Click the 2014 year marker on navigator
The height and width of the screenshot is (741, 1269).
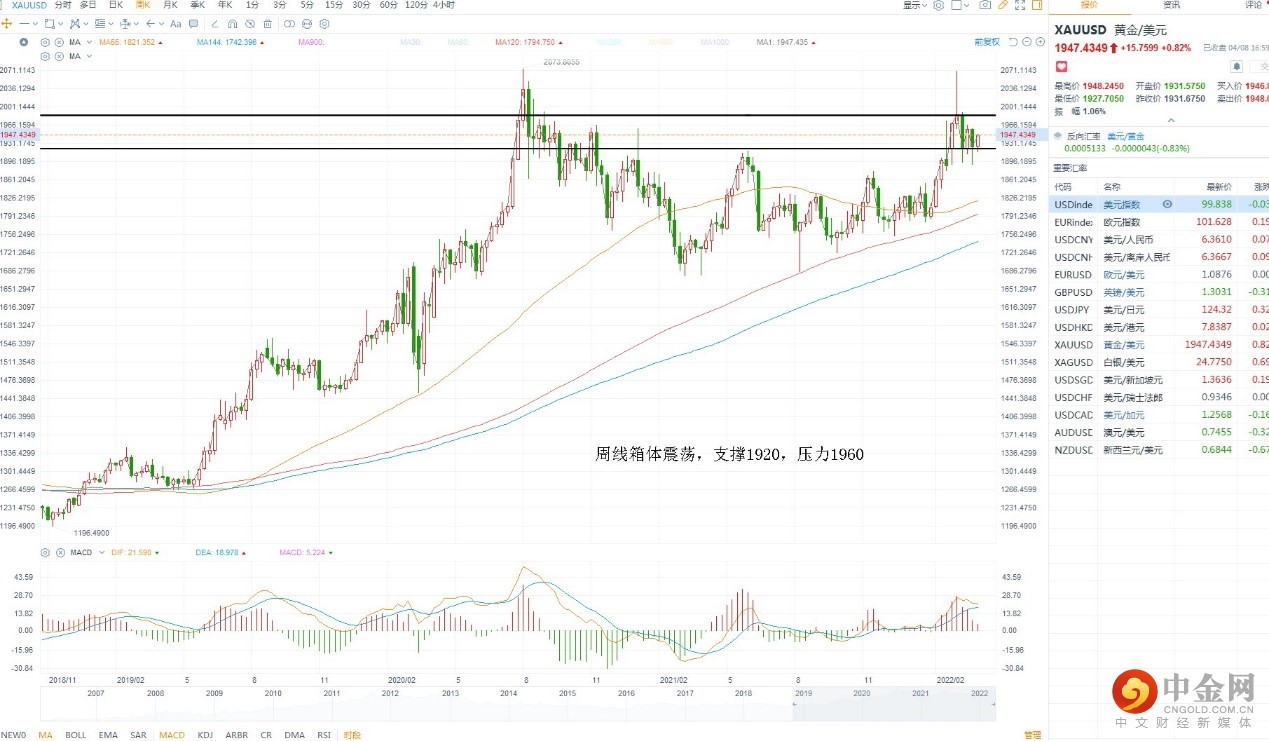(x=508, y=692)
